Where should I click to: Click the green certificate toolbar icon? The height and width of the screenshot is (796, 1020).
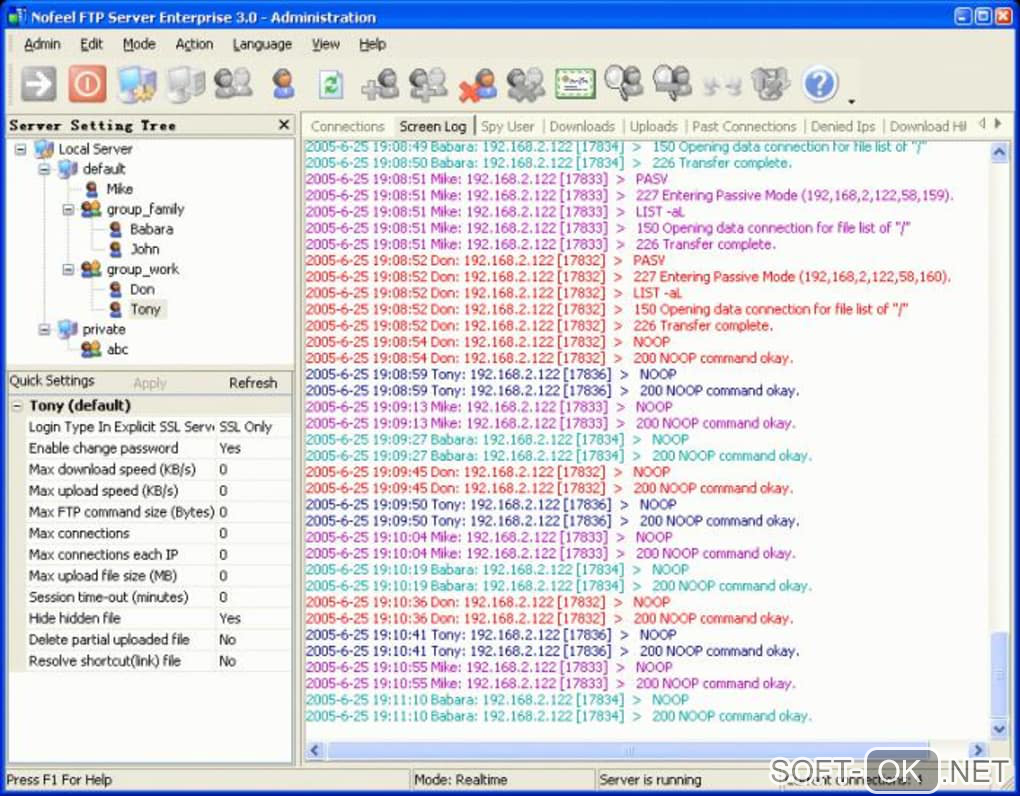pyautogui.click(x=575, y=85)
